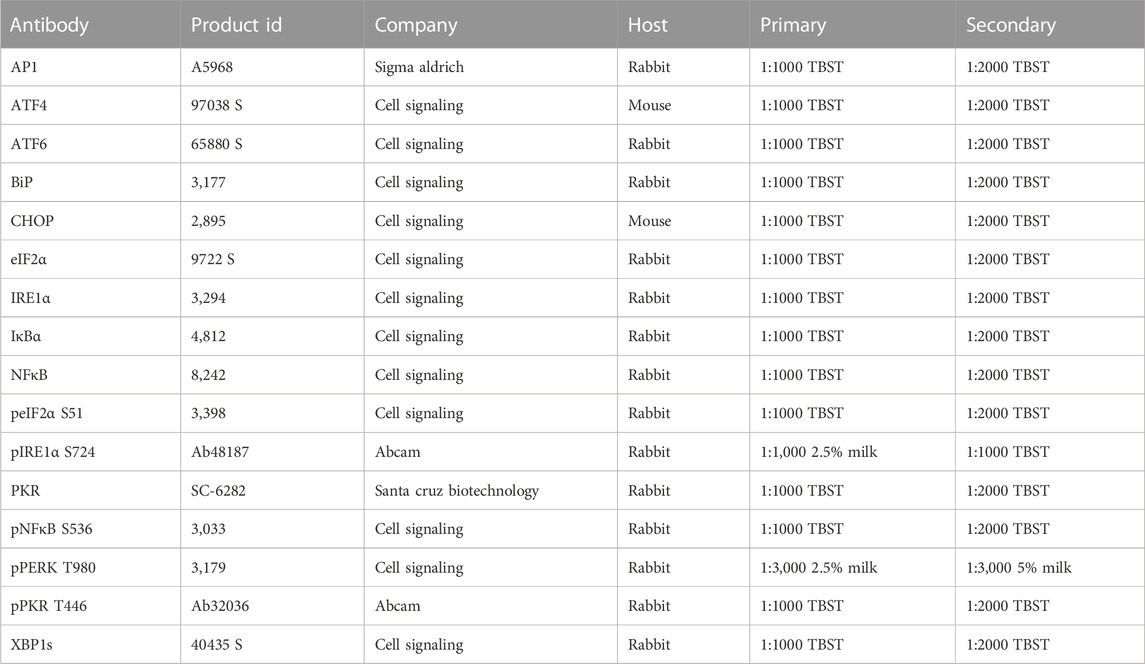Click product id SC-6282
1145x664 pixels.
coord(272,490)
